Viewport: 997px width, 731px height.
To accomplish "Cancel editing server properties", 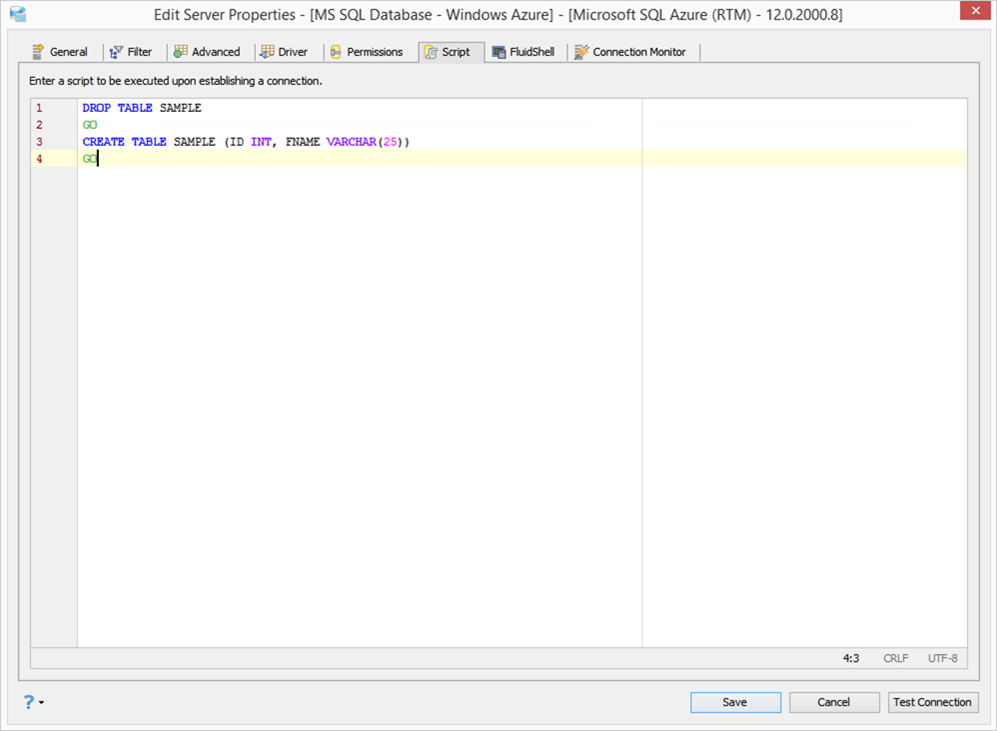I will [834, 702].
